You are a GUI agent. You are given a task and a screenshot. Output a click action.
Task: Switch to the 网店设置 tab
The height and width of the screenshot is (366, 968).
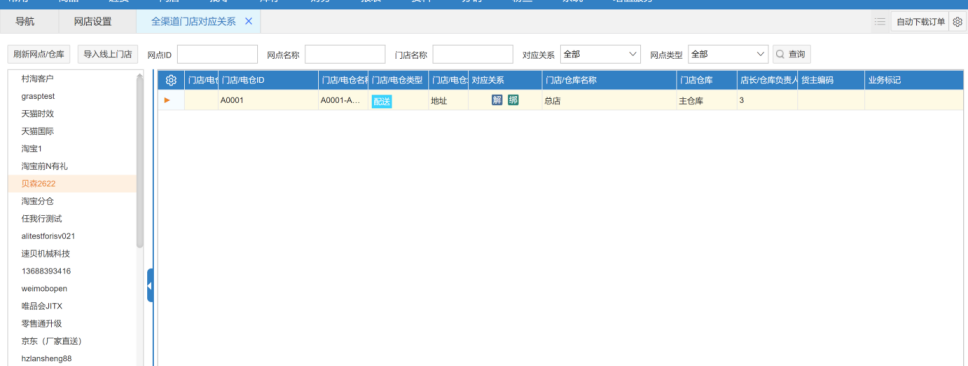(93, 22)
